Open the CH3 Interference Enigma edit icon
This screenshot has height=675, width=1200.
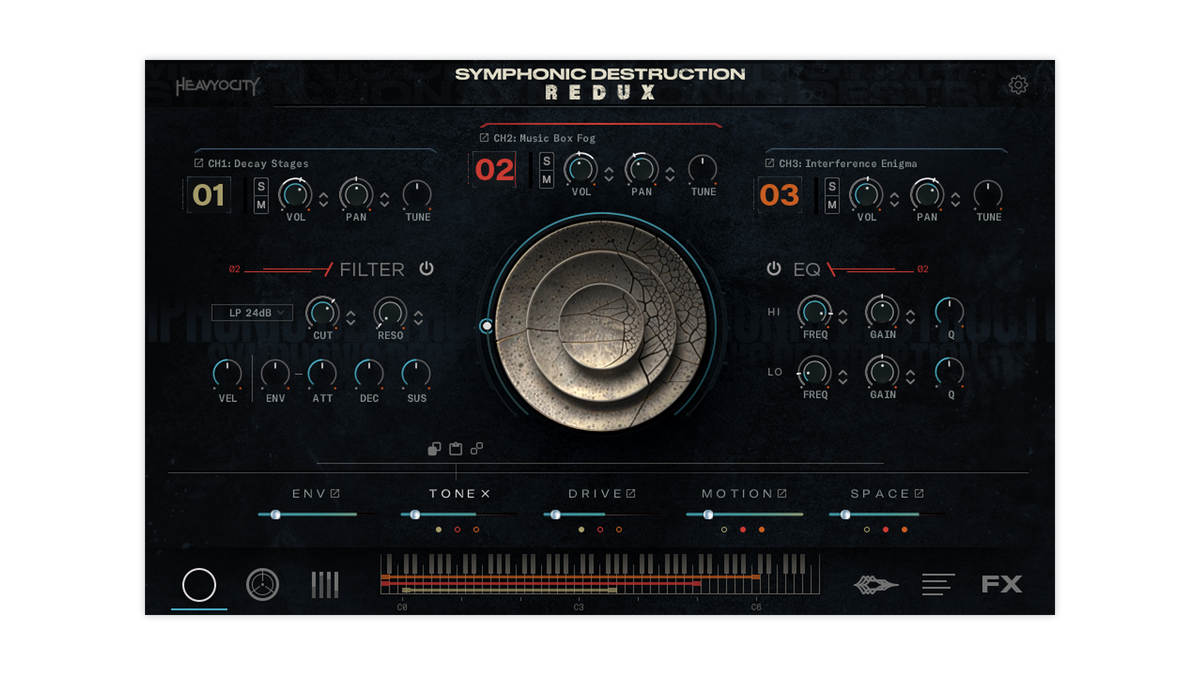(x=769, y=163)
